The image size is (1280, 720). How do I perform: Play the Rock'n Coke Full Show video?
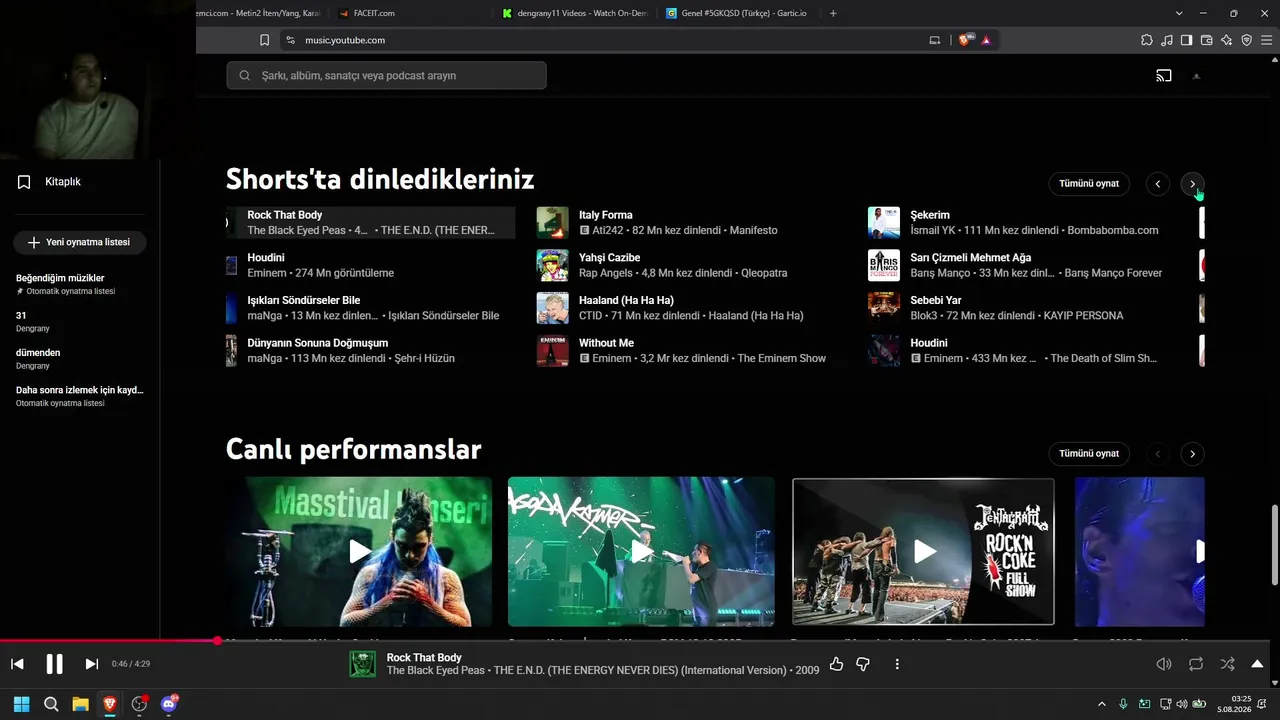pyautogui.click(x=923, y=551)
